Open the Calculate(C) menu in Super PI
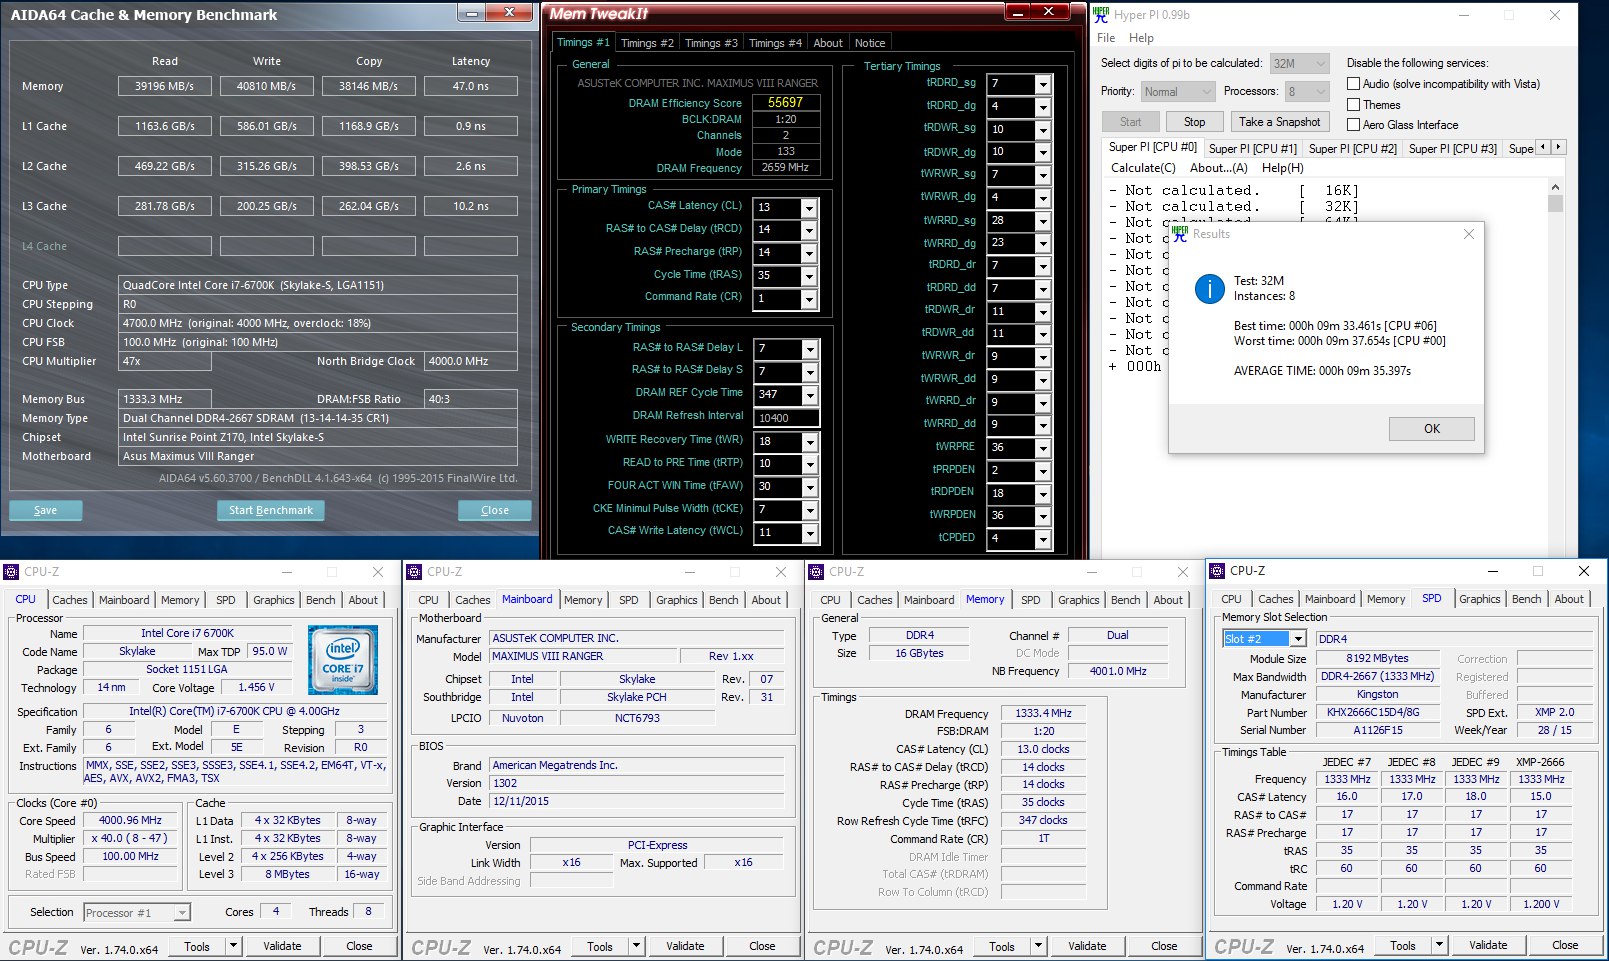This screenshot has height=961, width=1609. (x=1143, y=168)
